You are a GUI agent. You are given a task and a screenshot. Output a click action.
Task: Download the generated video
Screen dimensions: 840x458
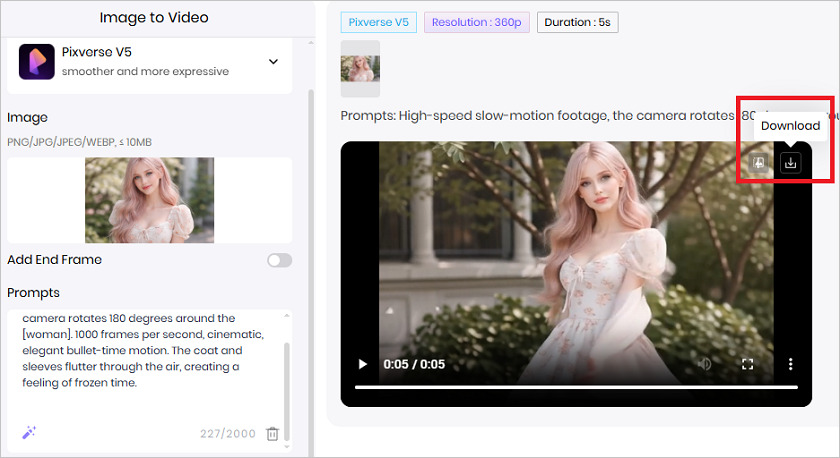pyautogui.click(x=790, y=162)
